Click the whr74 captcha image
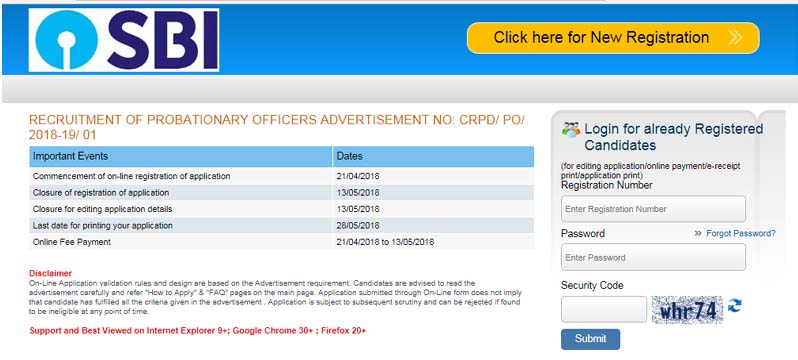This screenshot has height=360, width=798. click(x=687, y=310)
